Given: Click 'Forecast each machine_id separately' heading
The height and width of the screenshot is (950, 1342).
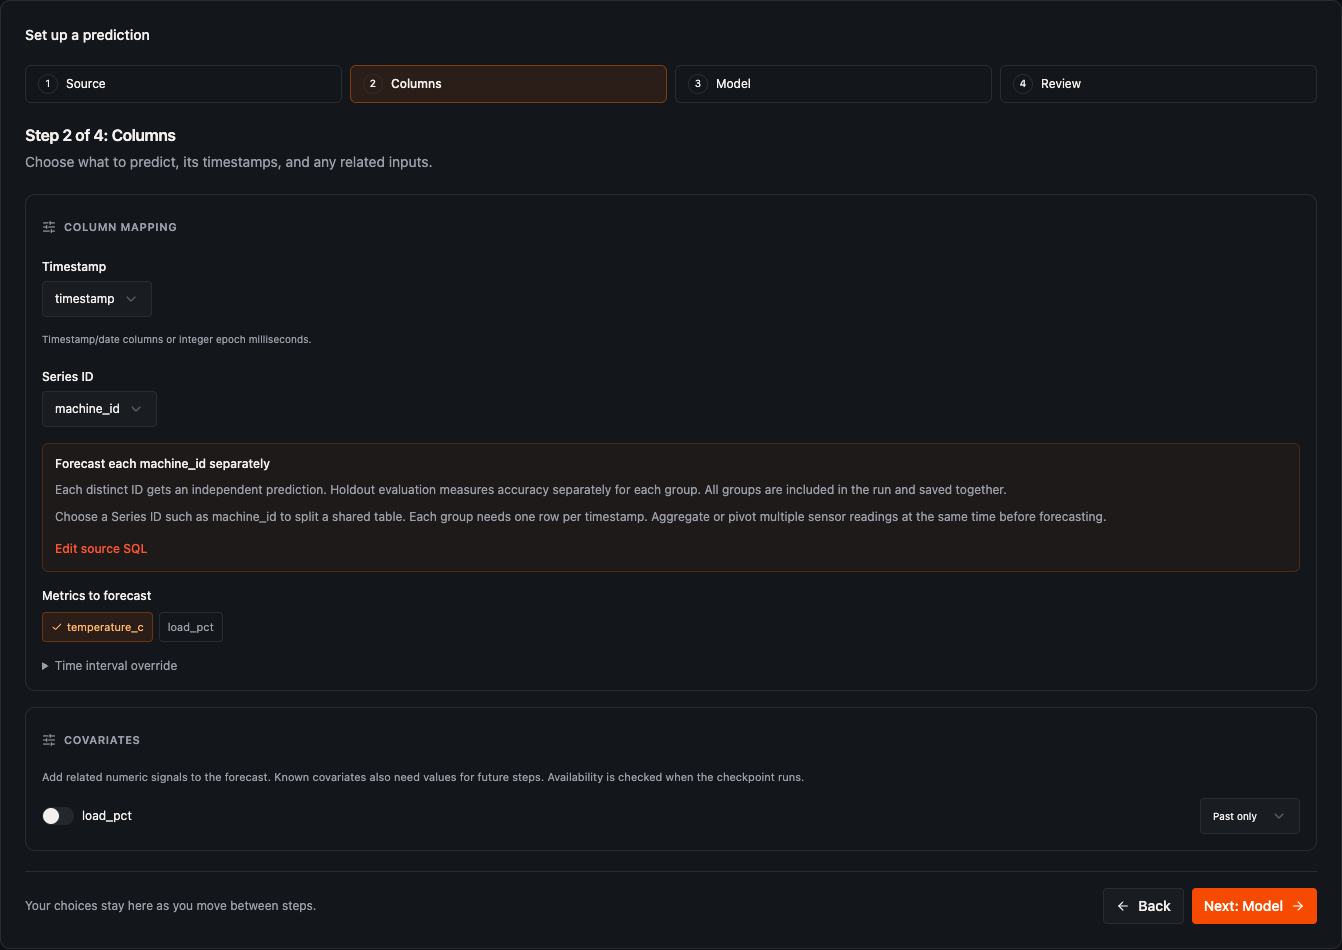Looking at the screenshot, I should click(162, 464).
